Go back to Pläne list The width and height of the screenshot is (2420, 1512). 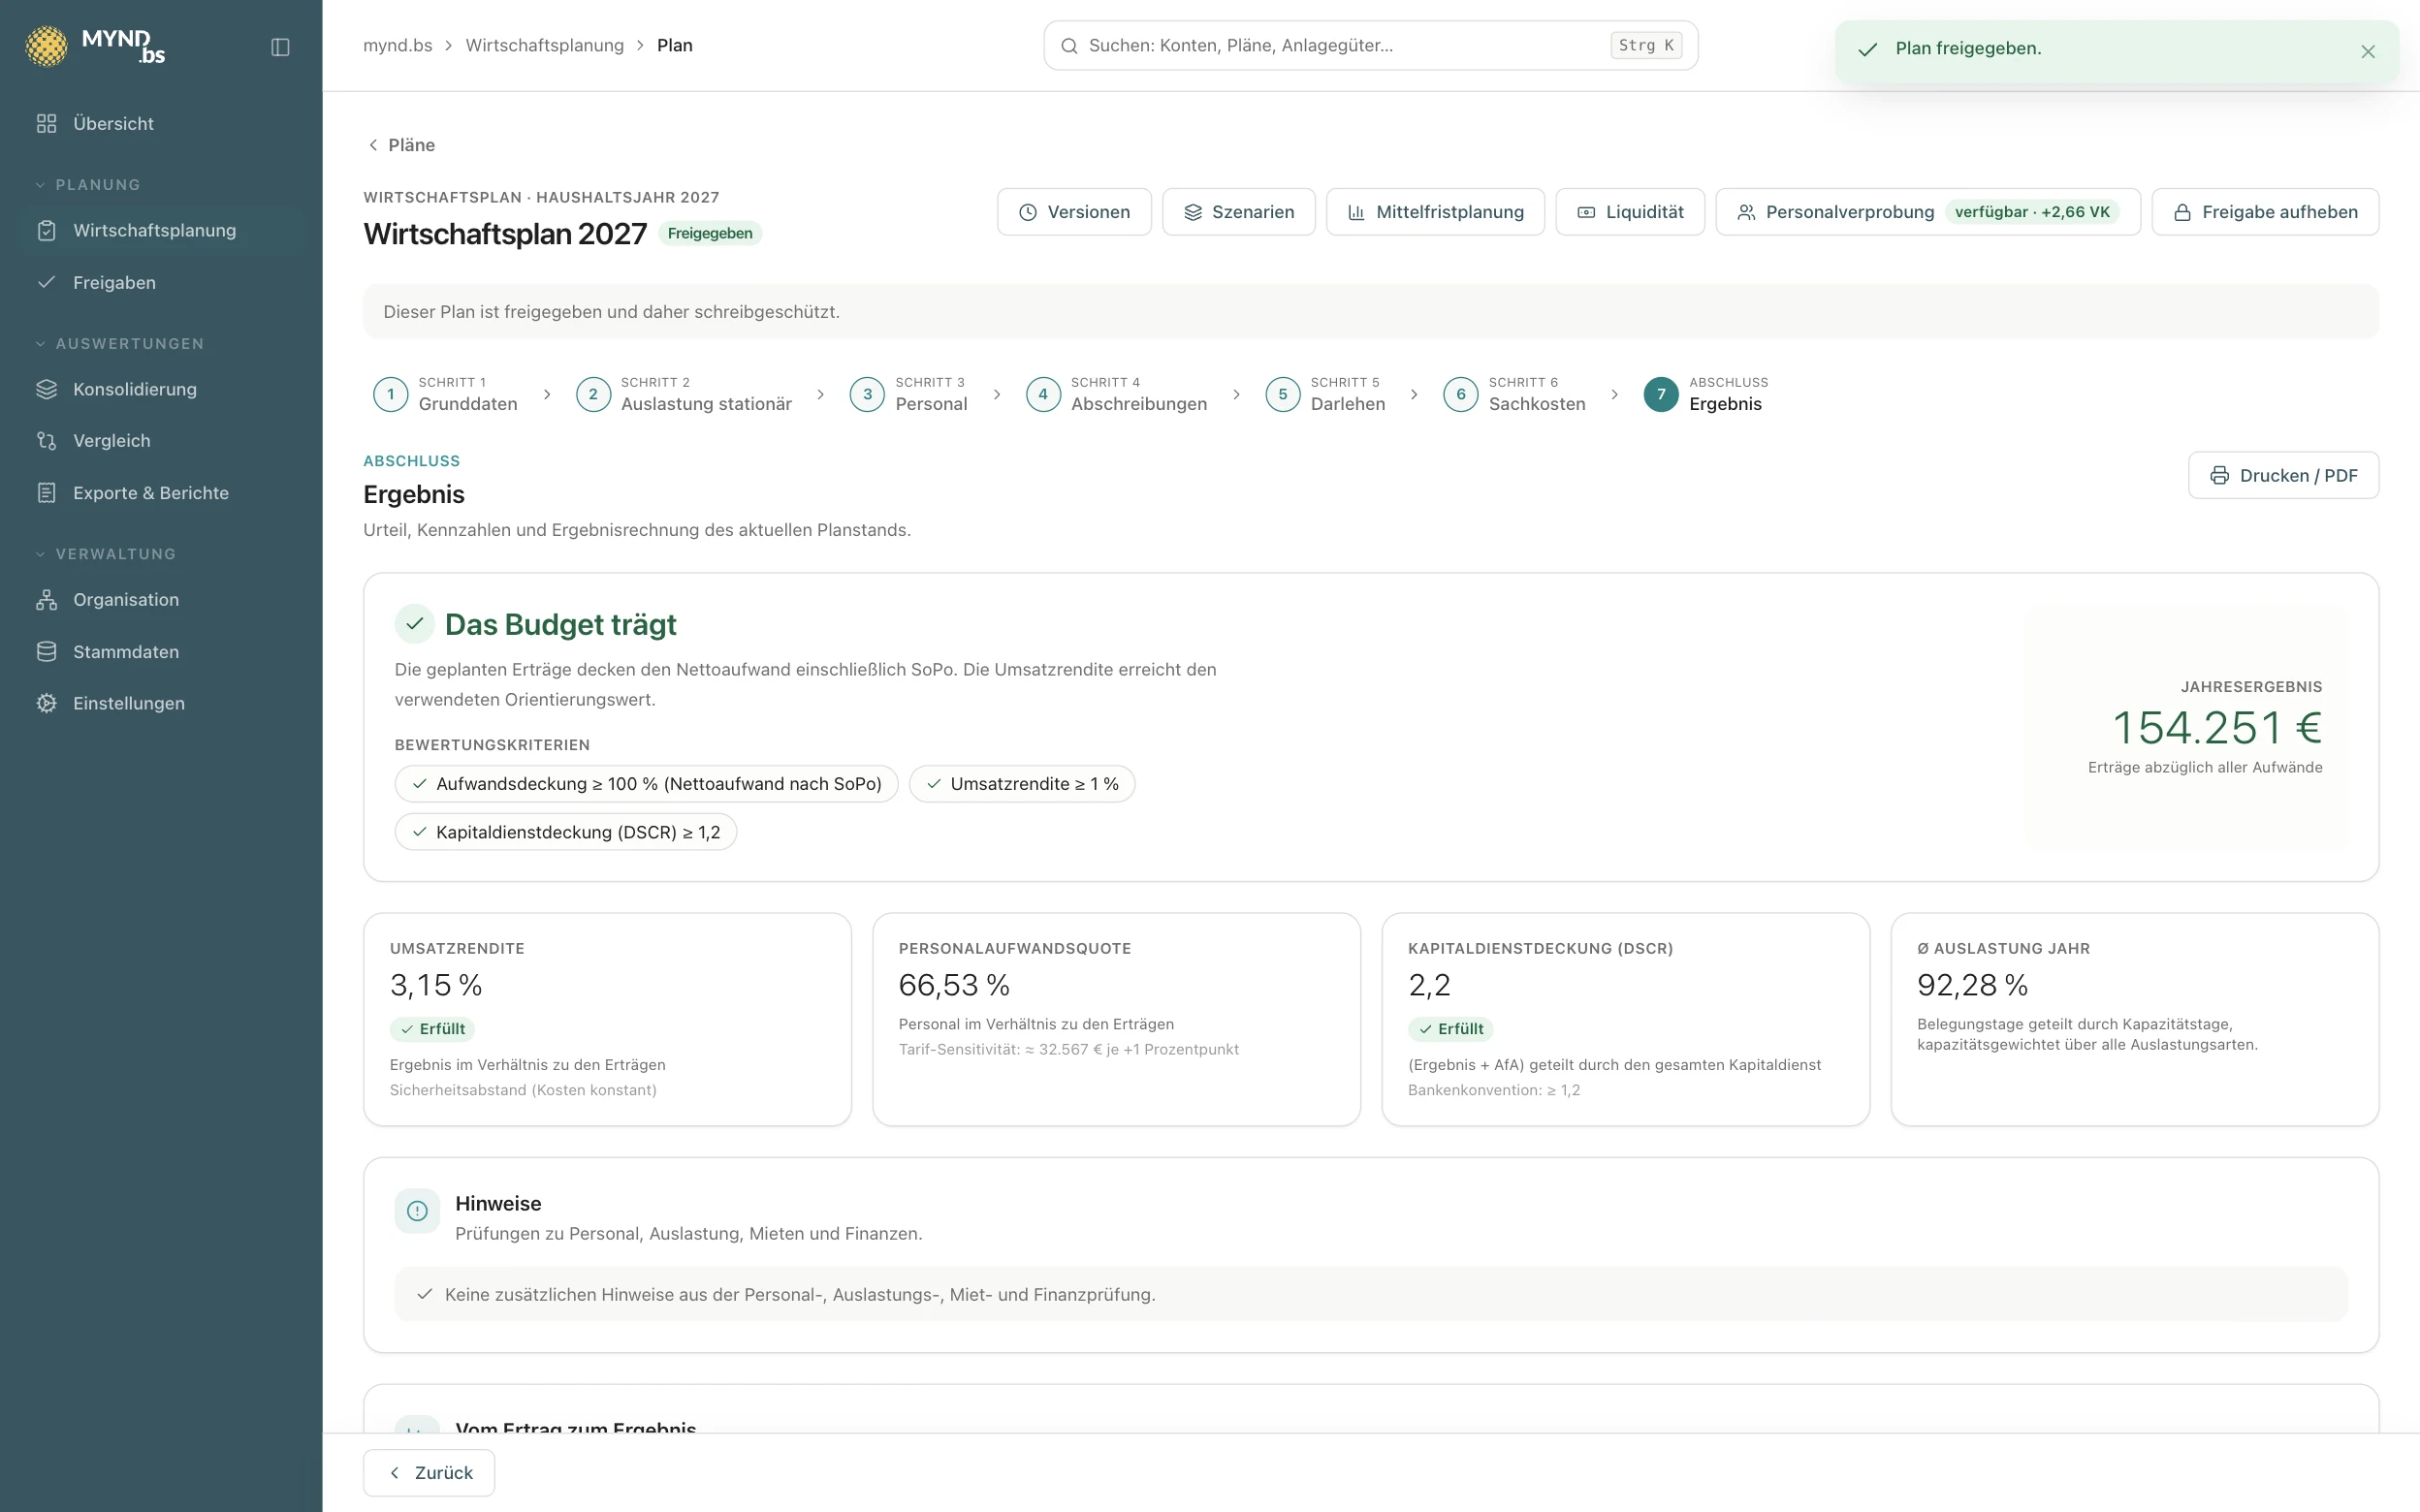coord(401,145)
